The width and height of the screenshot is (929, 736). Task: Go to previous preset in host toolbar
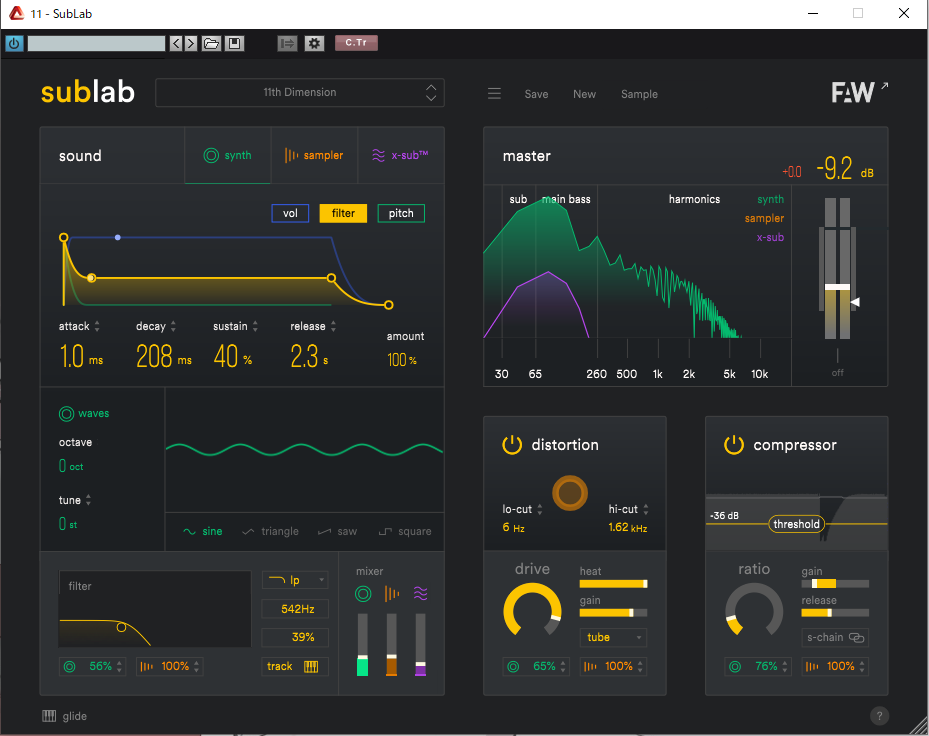176,43
